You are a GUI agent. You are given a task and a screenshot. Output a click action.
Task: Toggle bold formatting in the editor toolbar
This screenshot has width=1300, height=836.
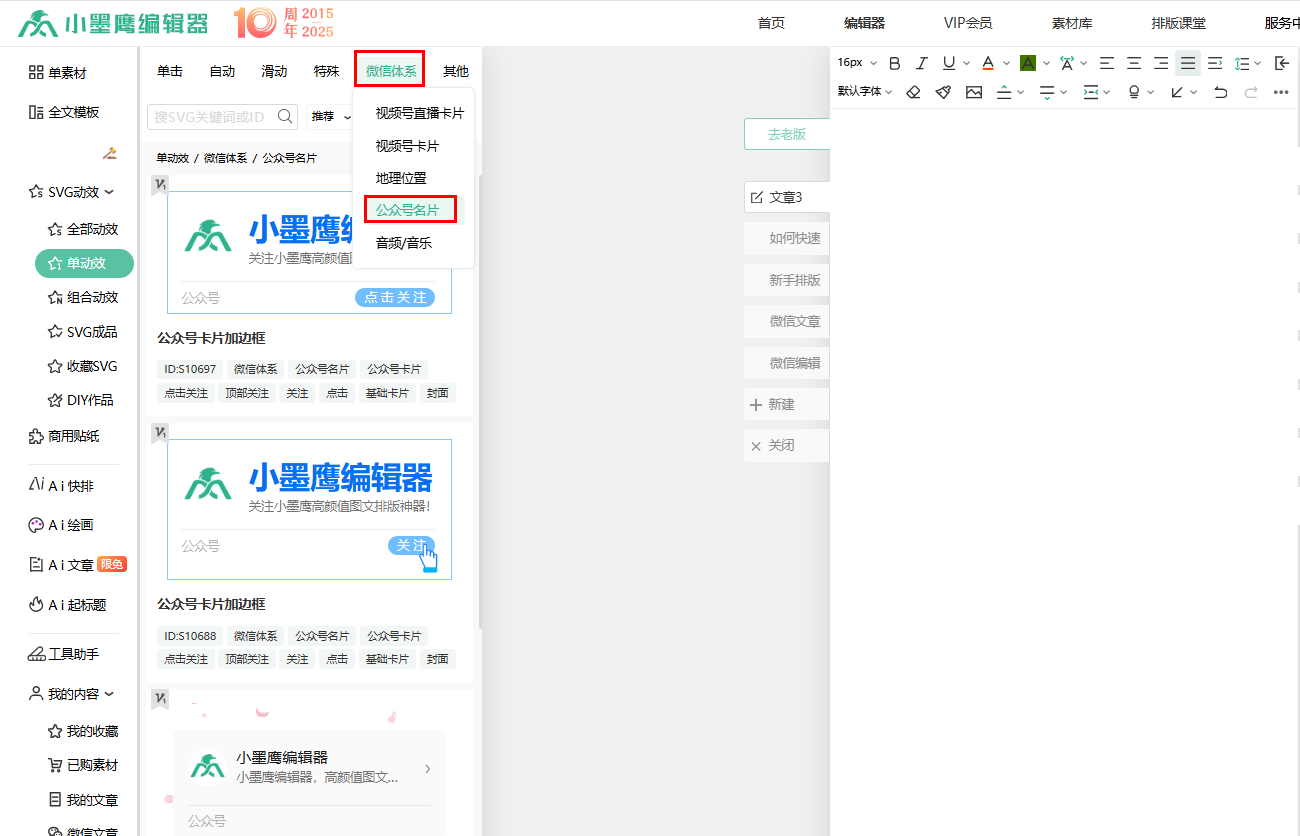pyautogui.click(x=895, y=63)
